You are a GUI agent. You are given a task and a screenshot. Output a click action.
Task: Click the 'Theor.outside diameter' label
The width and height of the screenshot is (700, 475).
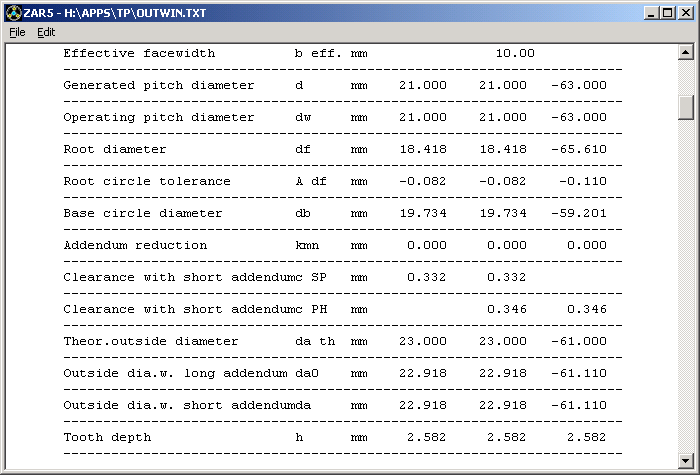[151, 341]
